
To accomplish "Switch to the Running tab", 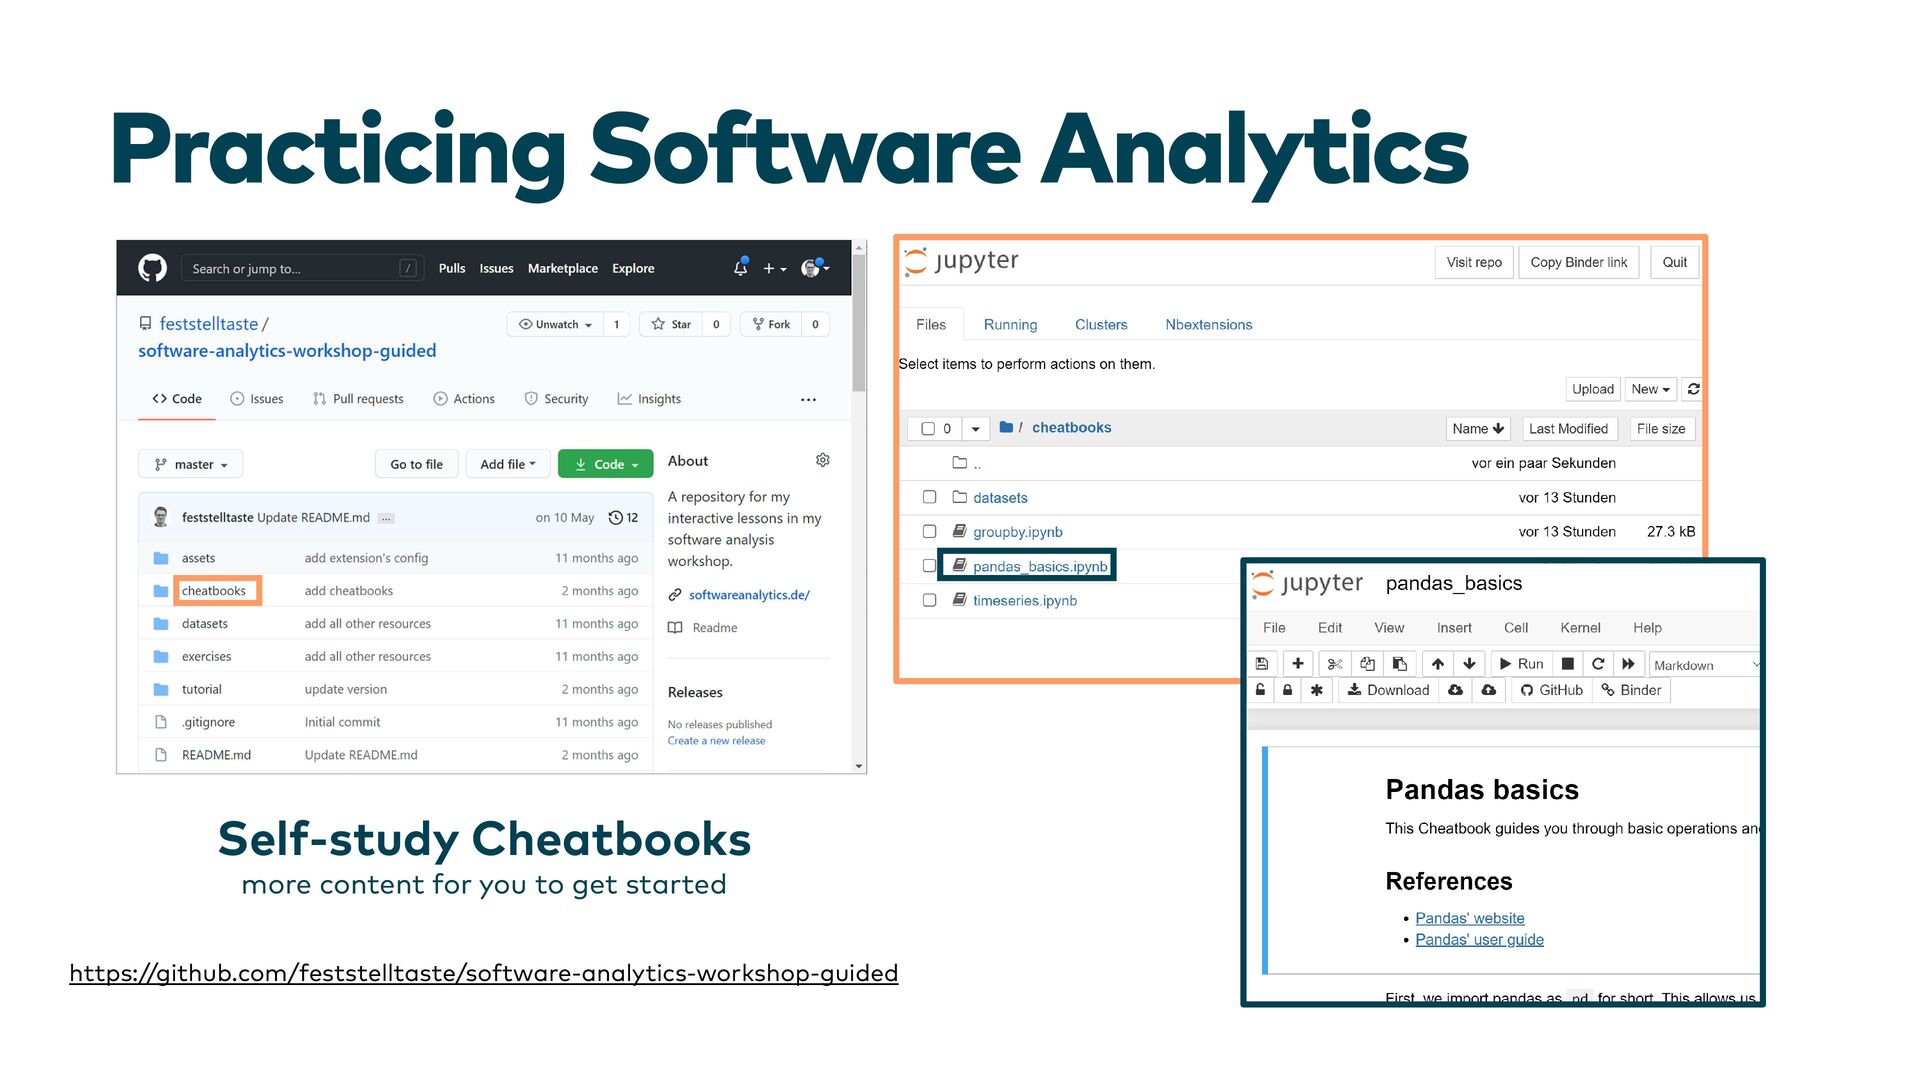I will pyautogui.click(x=1010, y=325).
